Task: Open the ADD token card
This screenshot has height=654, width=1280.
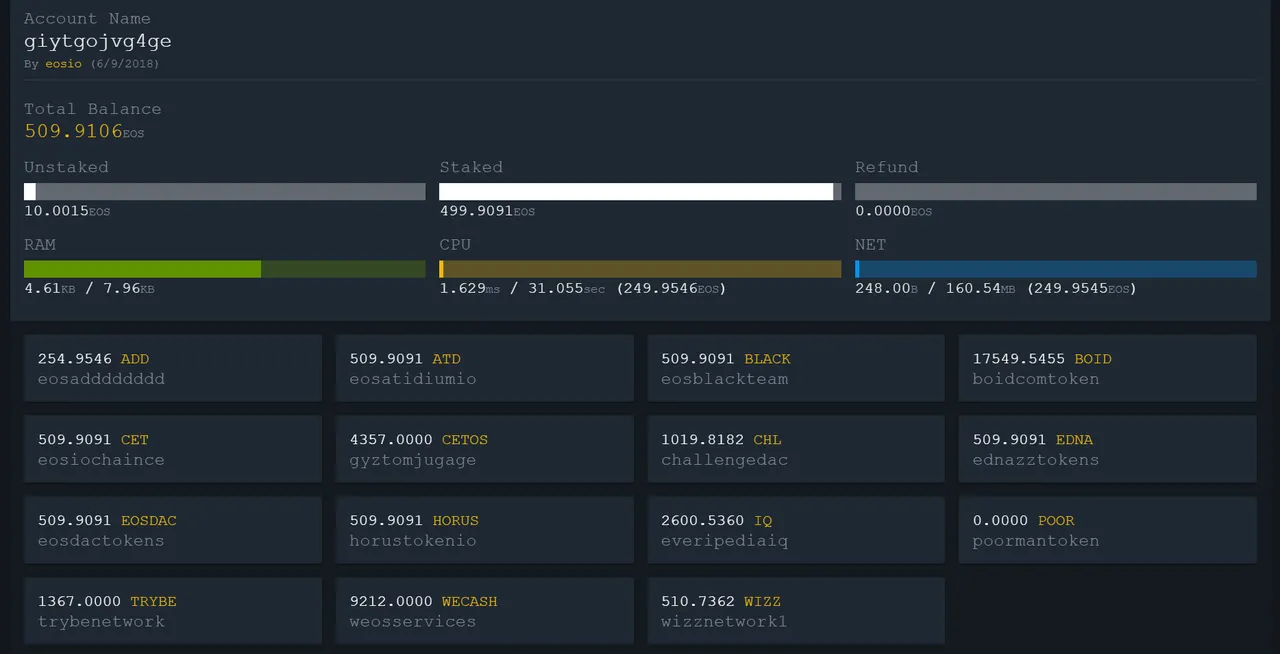Action: [x=173, y=368]
